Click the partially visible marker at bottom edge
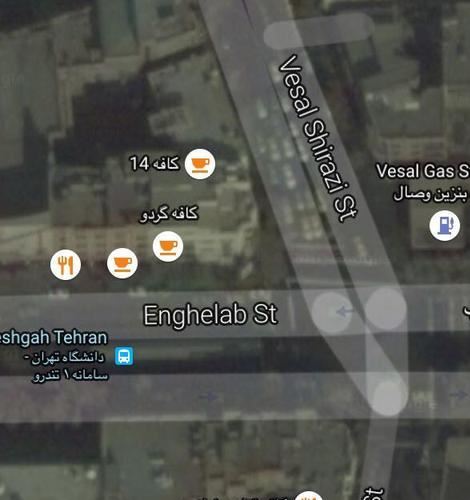Image resolution: width=470 pixels, height=500 pixels. pyautogui.click(x=309, y=495)
